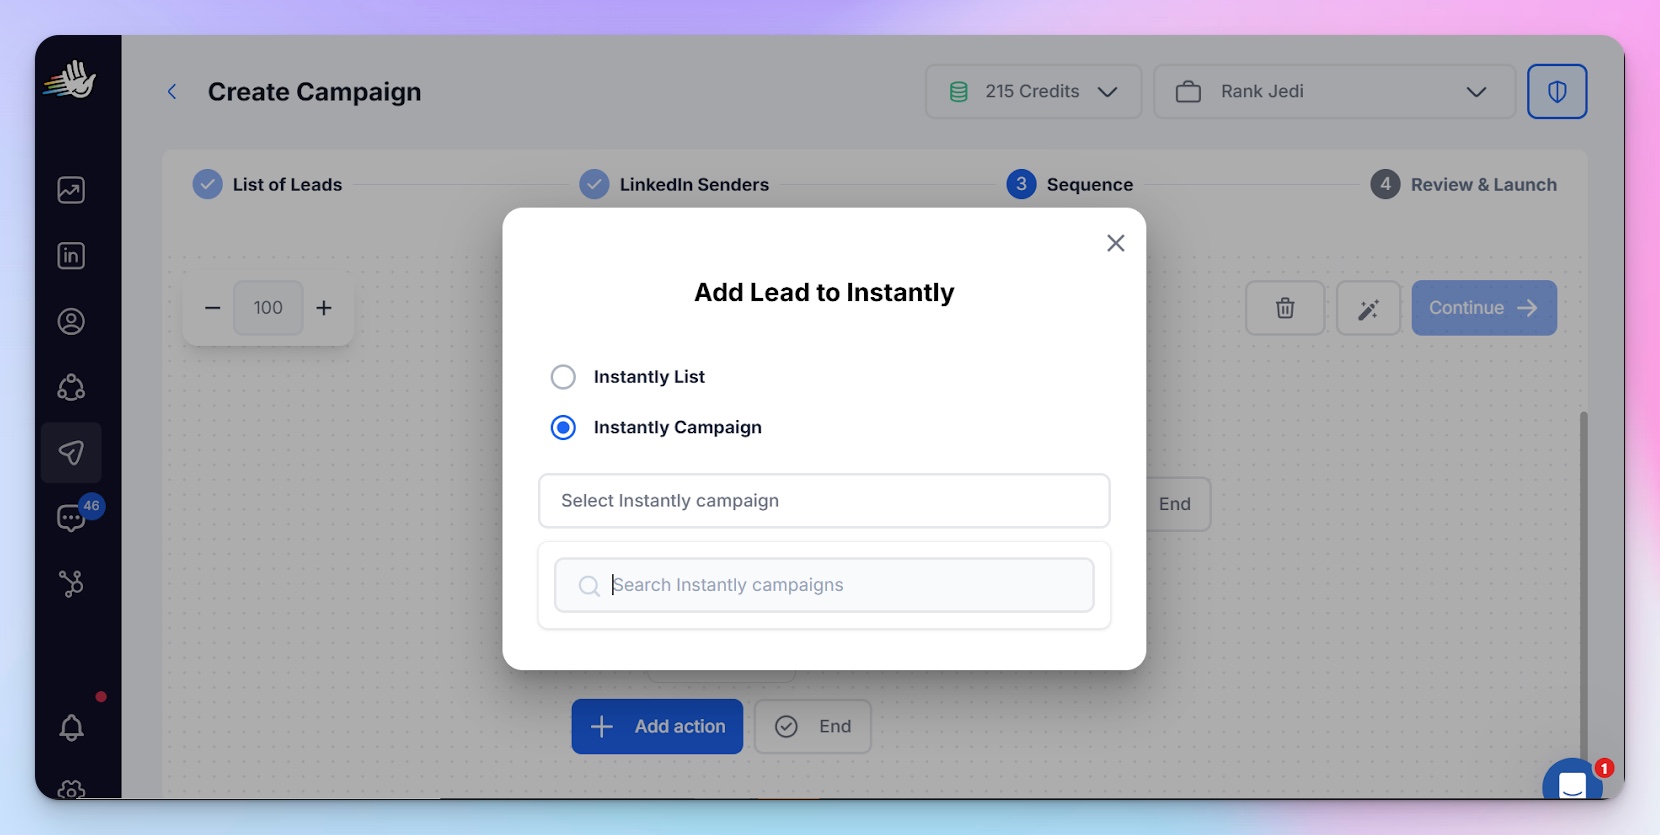Click the magic wand icon button
The height and width of the screenshot is (835, 1660).
1368,308
